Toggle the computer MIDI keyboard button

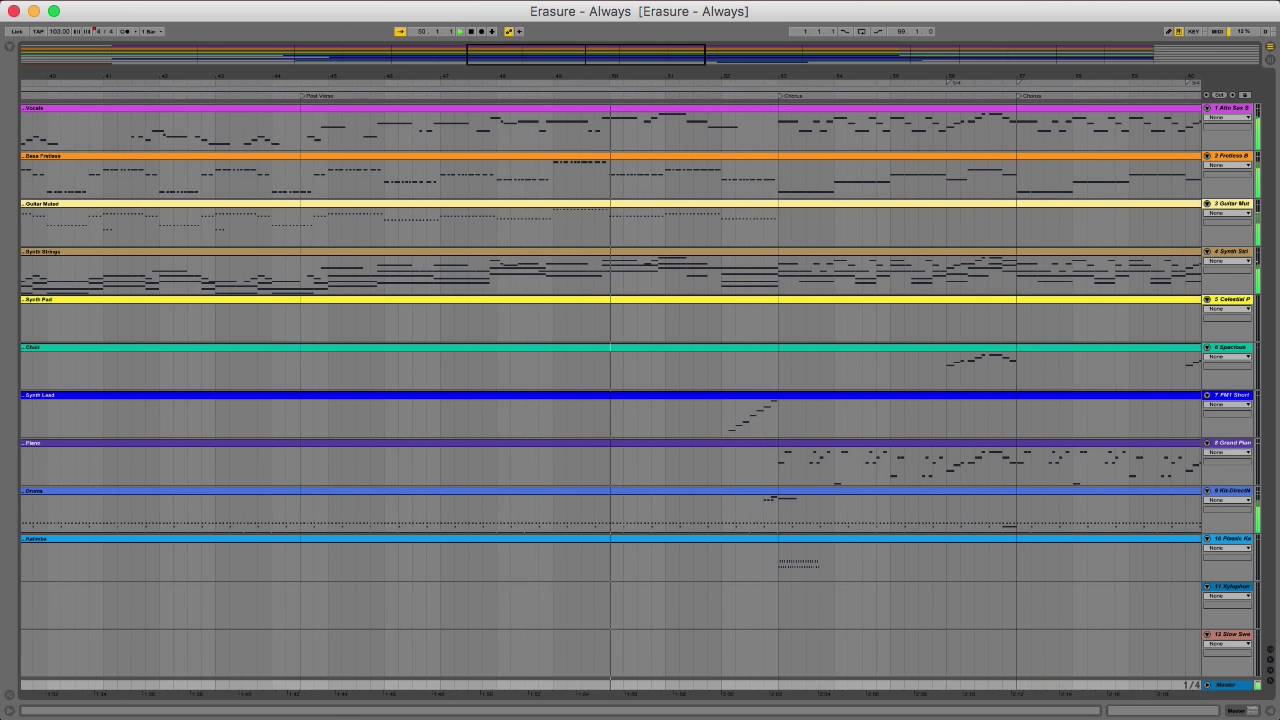(1178, 31)
